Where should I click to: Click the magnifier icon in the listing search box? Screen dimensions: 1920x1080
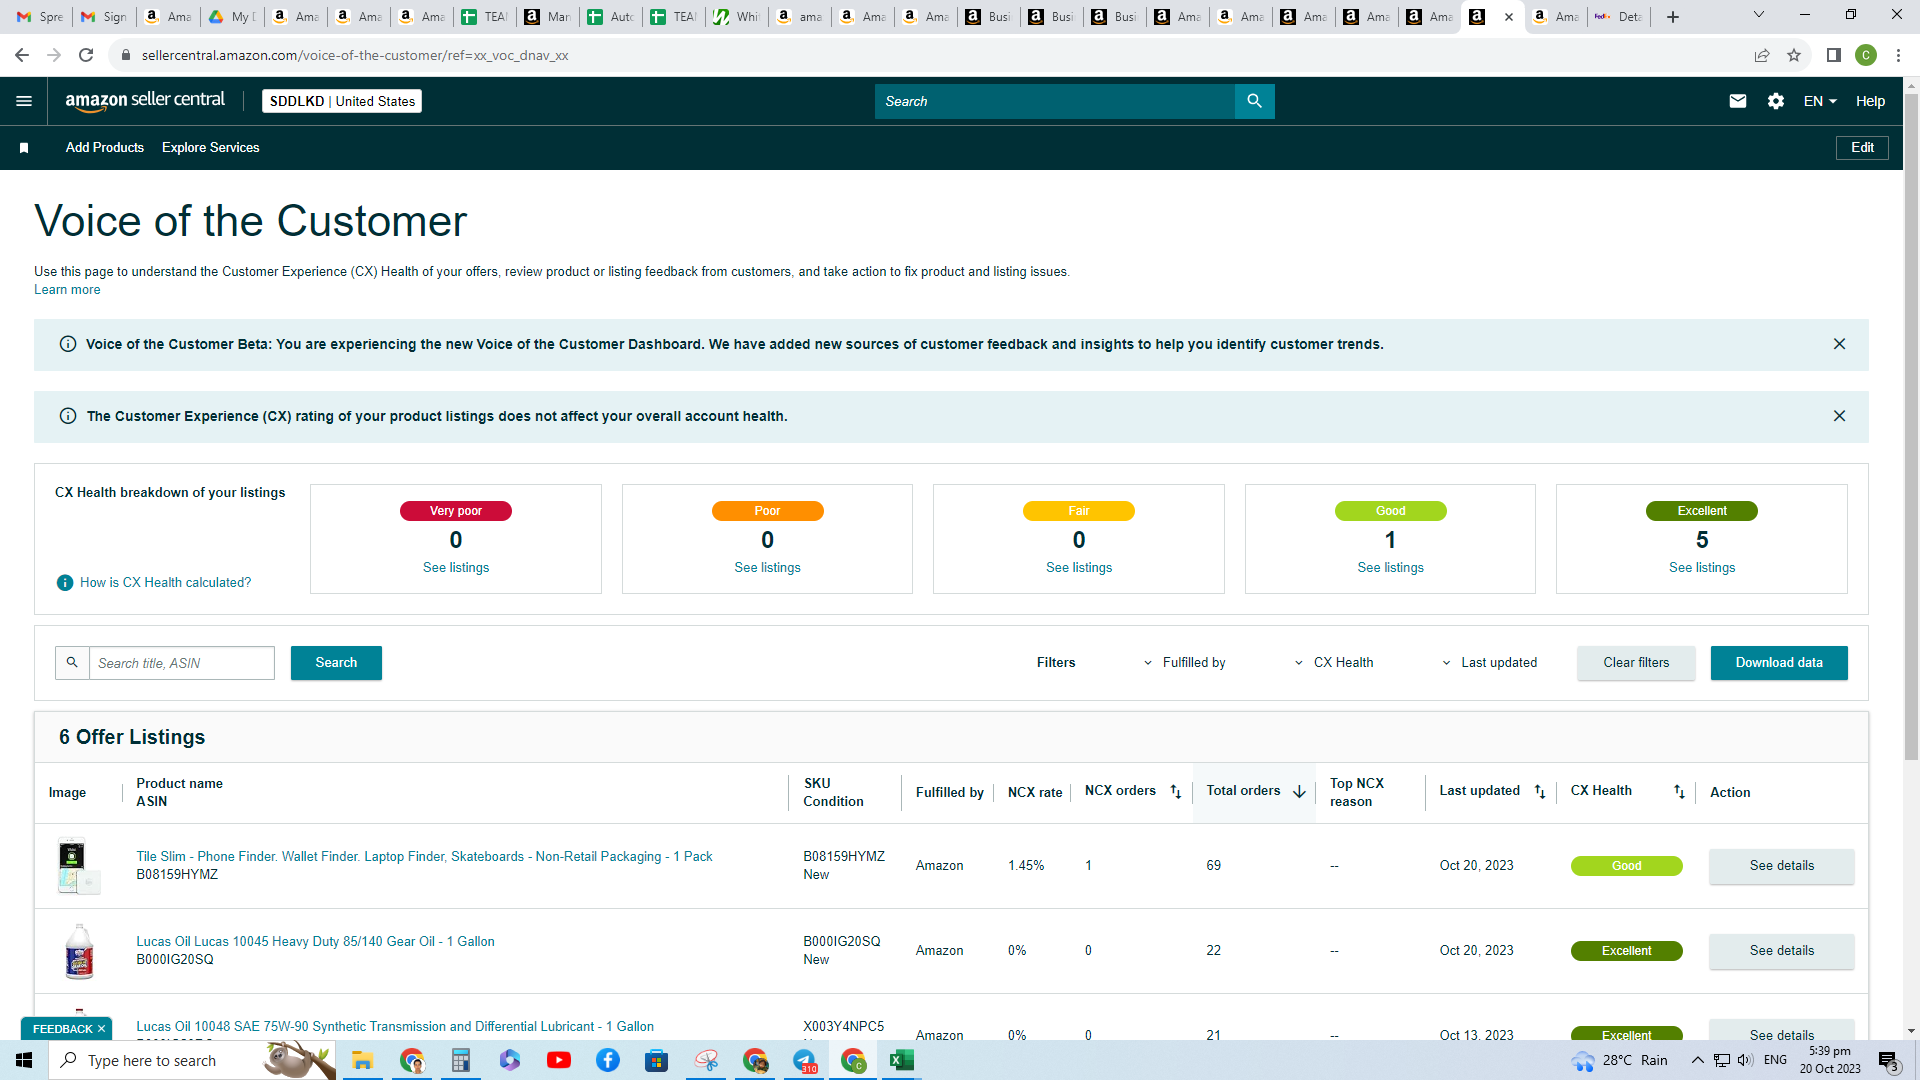coord(72,663)
